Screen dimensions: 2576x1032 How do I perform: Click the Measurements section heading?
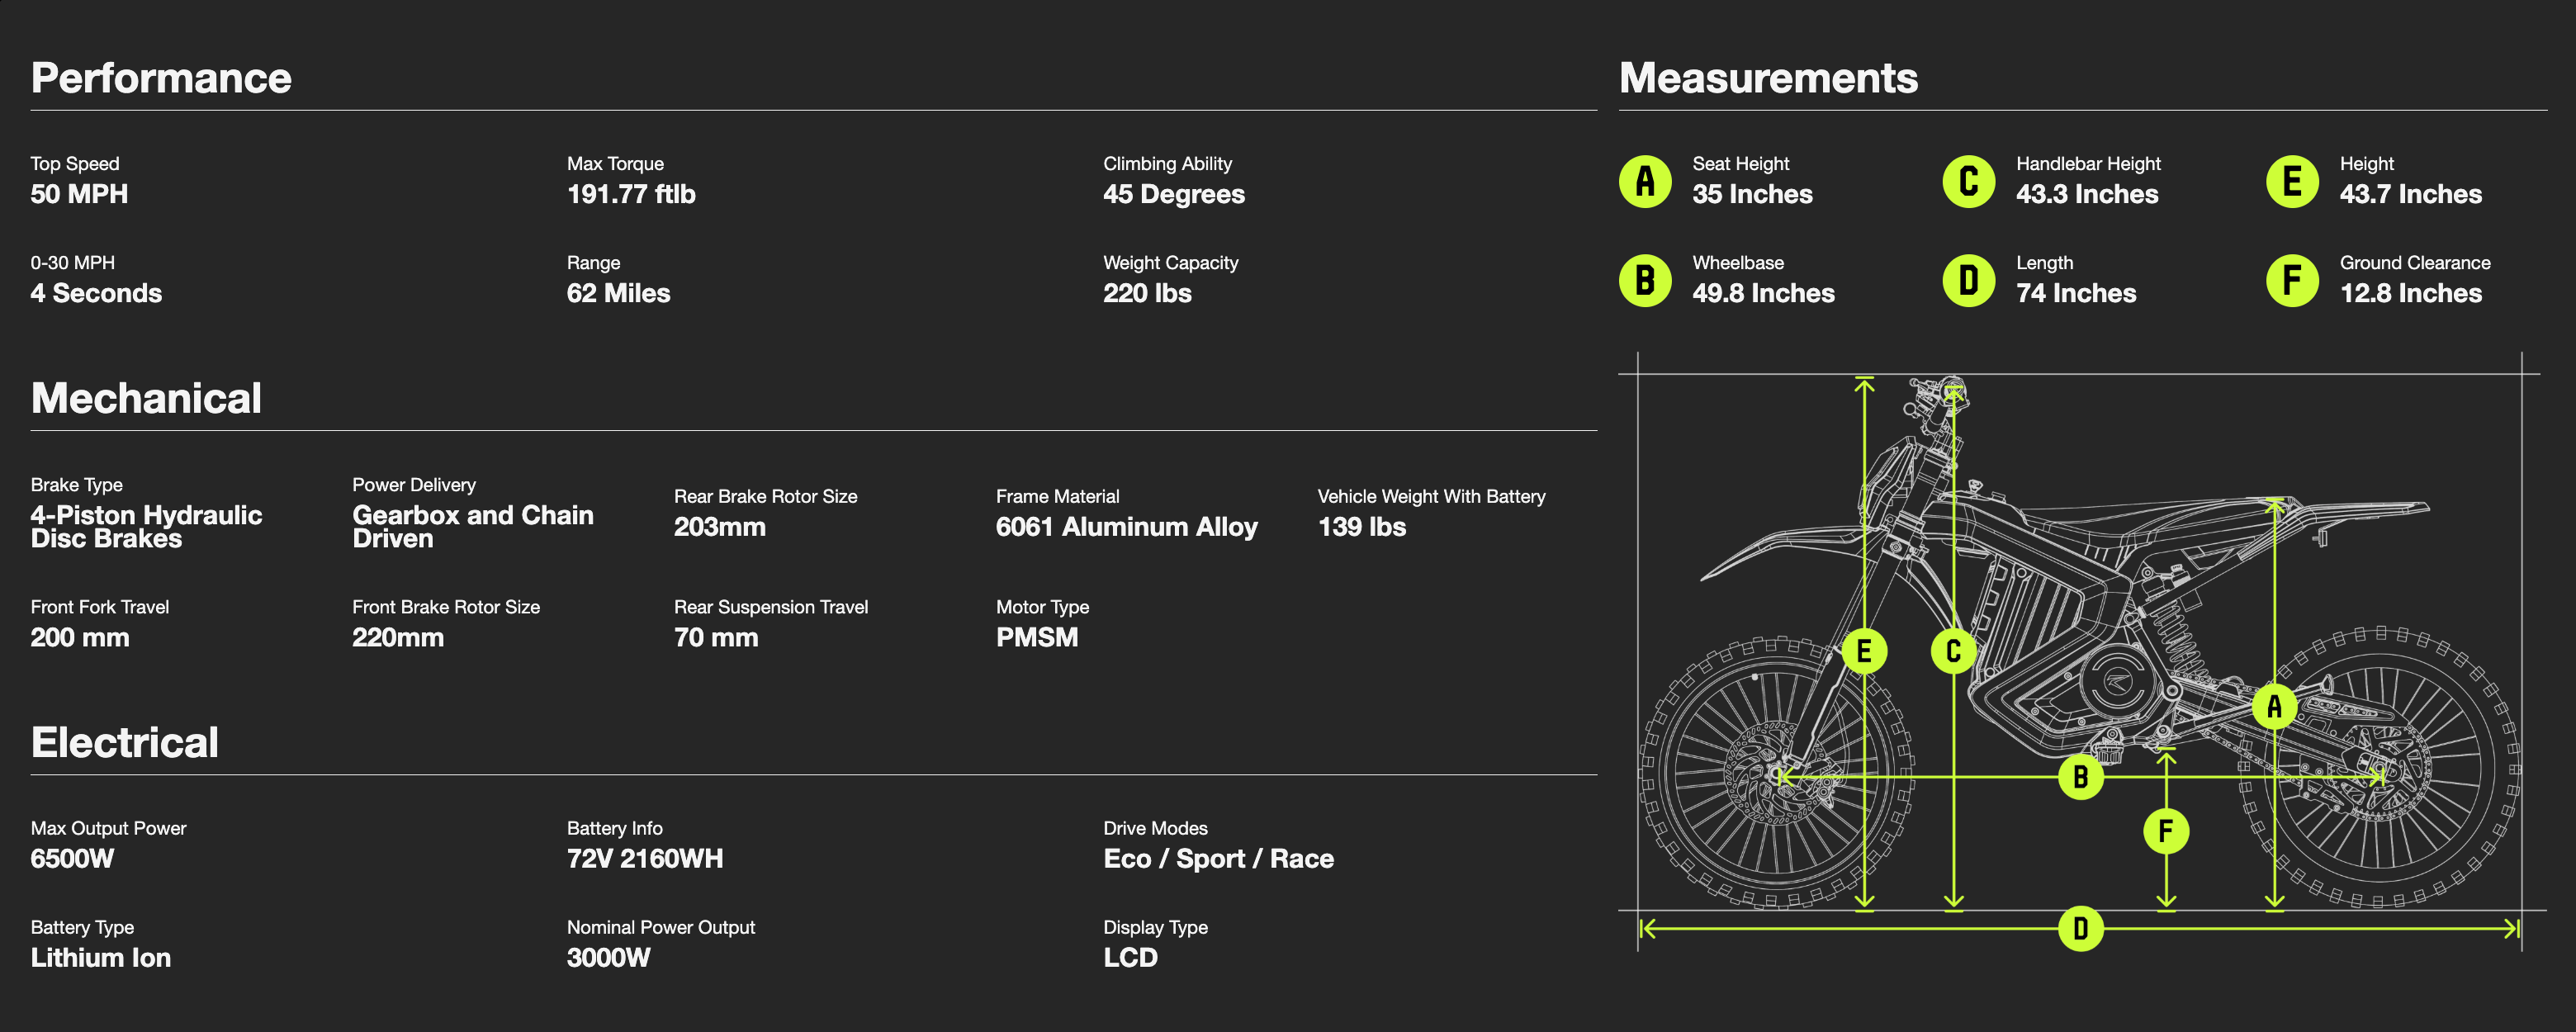tap(1768, 78)
